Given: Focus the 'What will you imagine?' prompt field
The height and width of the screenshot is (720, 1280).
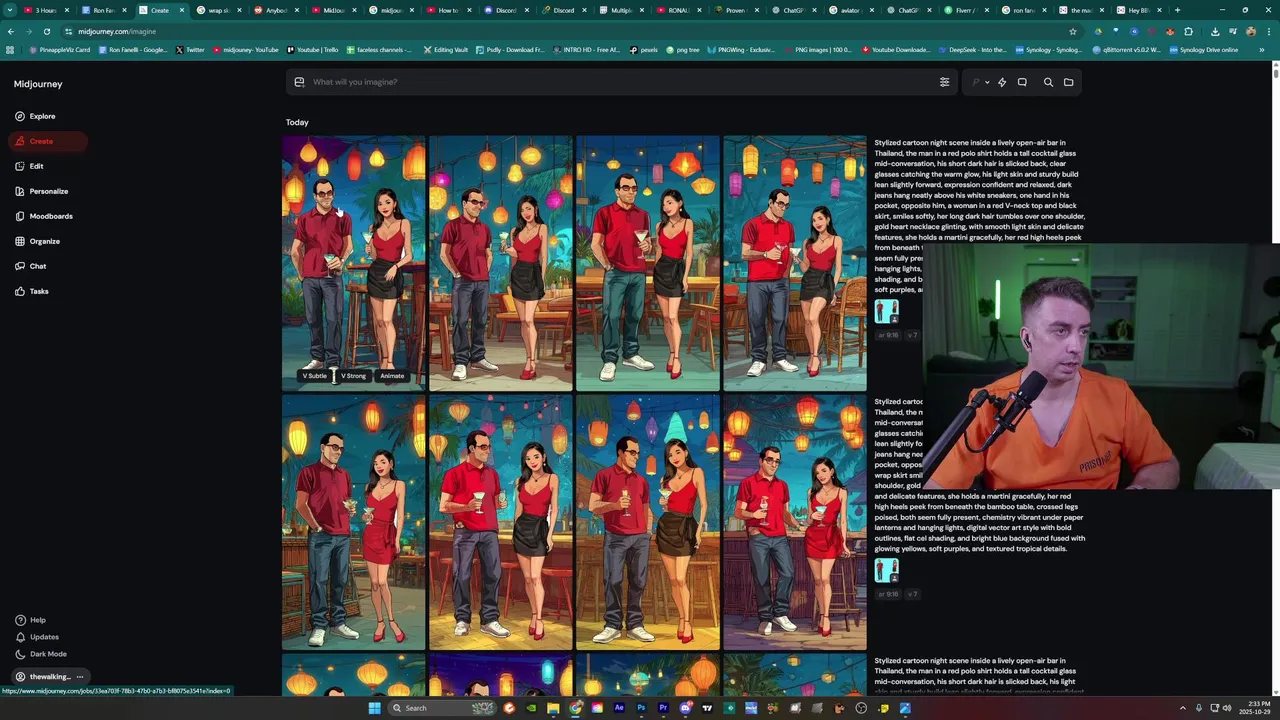Looking at the screenshot, I should click(620, 82).
